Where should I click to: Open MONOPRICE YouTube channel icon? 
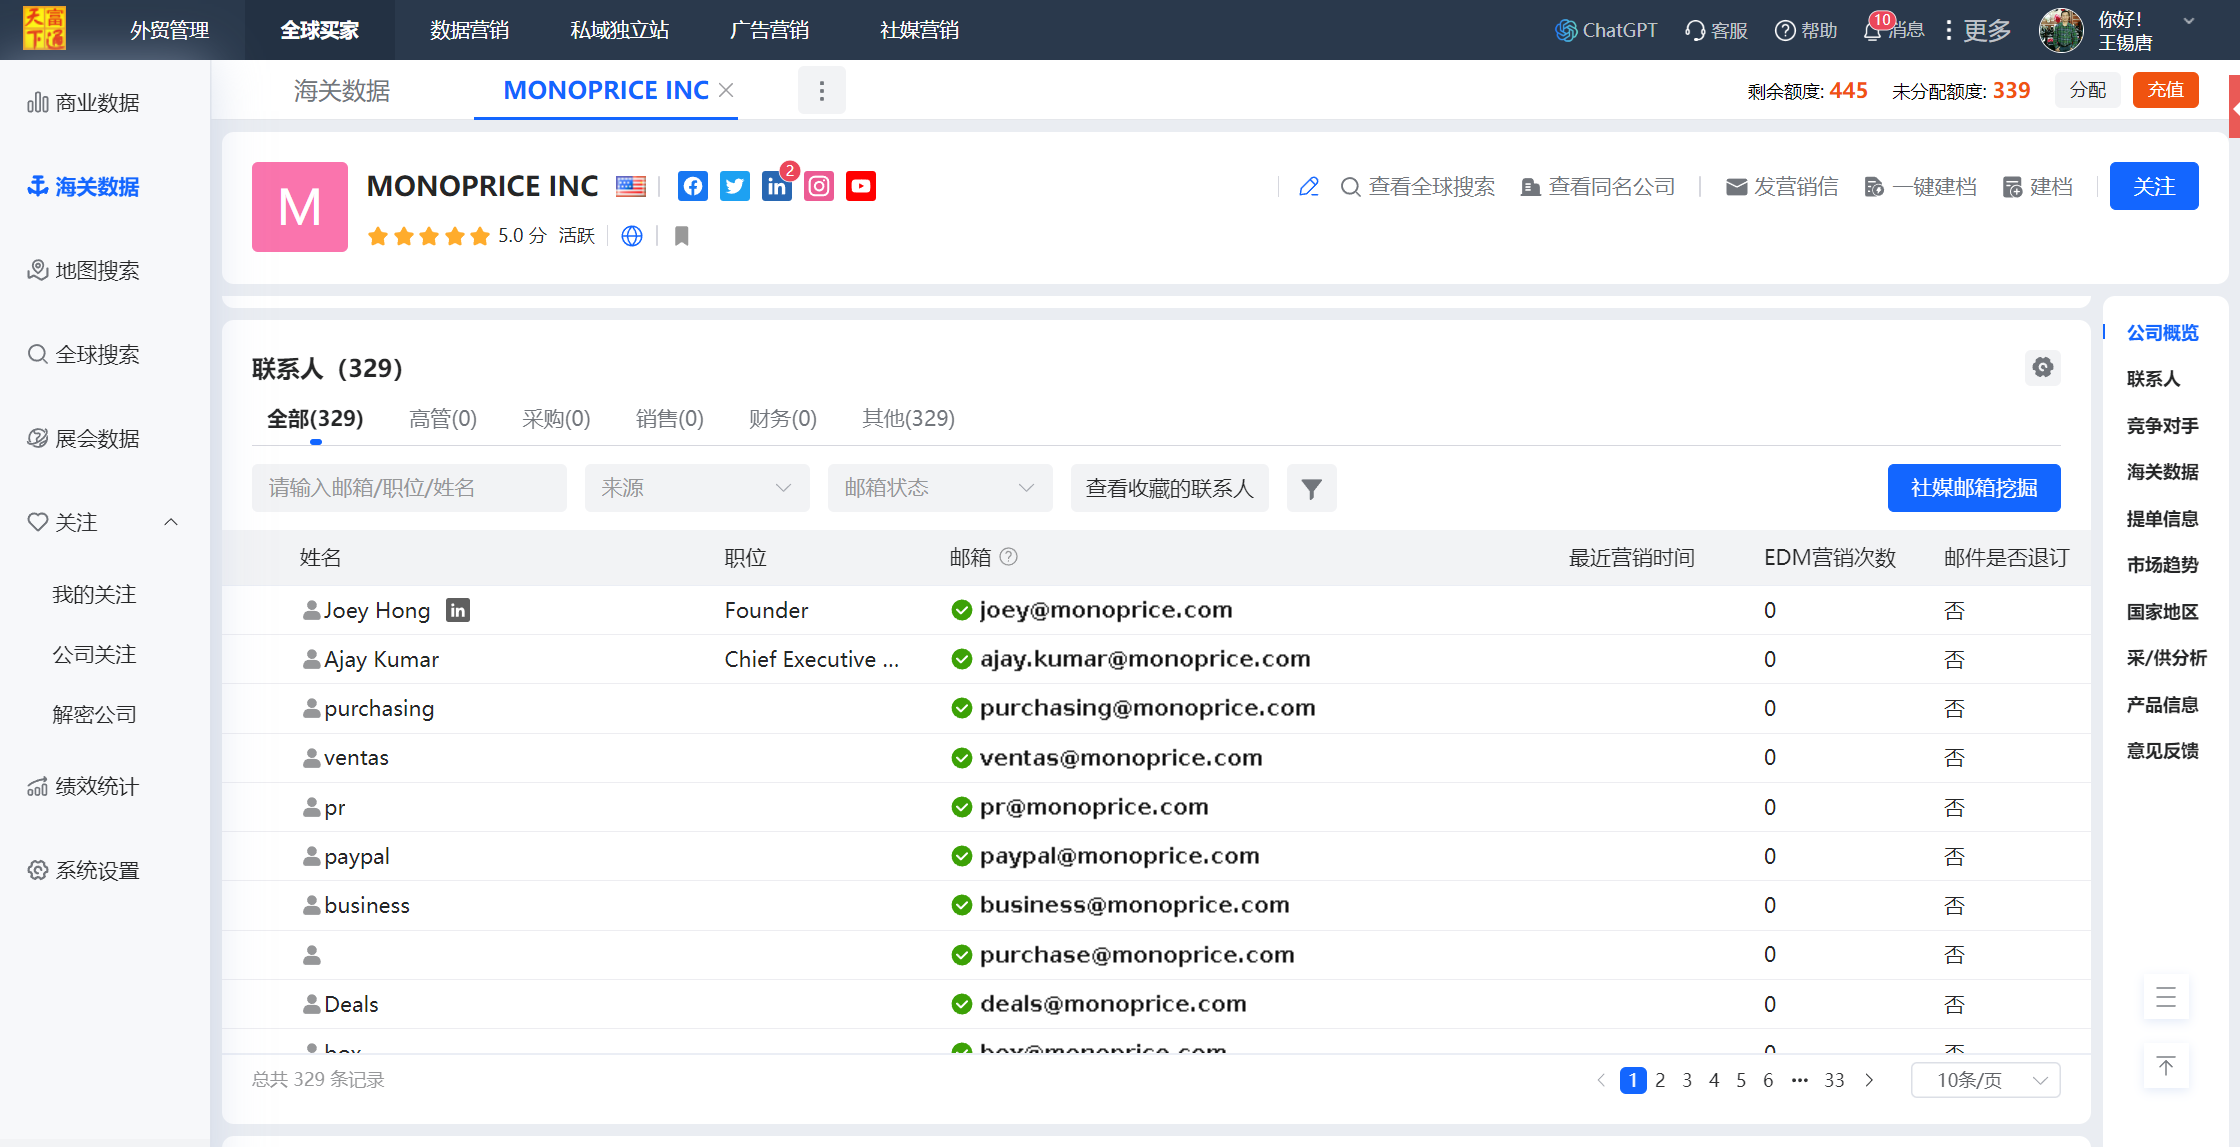point(861,186)
